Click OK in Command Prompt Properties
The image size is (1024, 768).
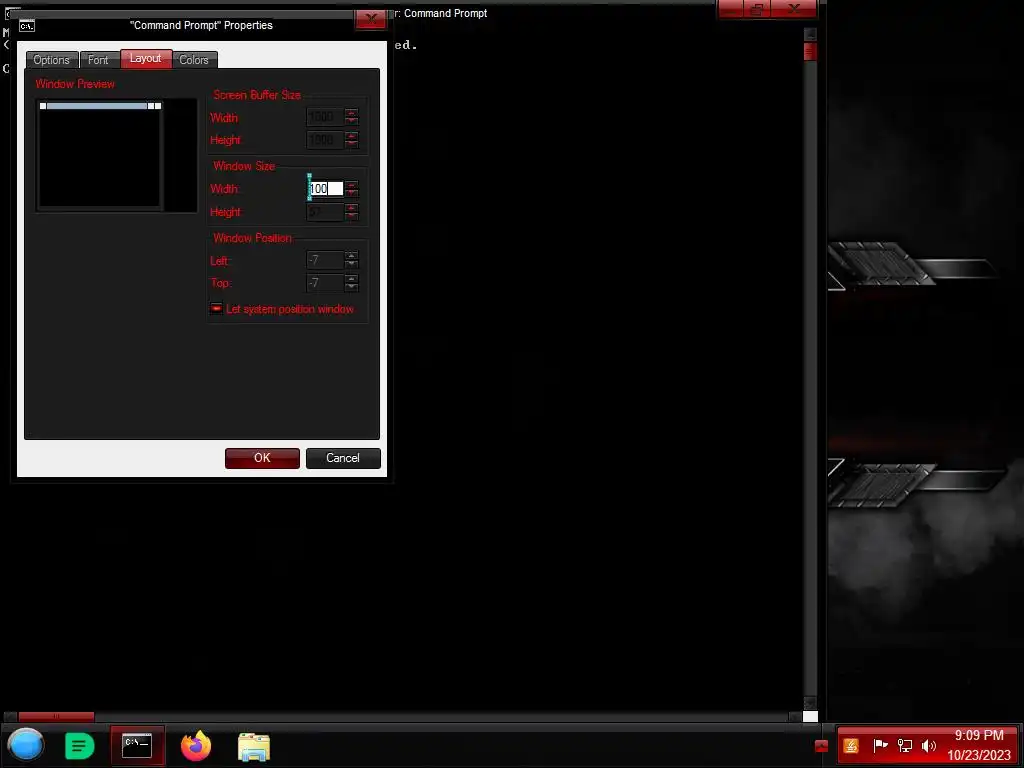click(x=262, y=458)
